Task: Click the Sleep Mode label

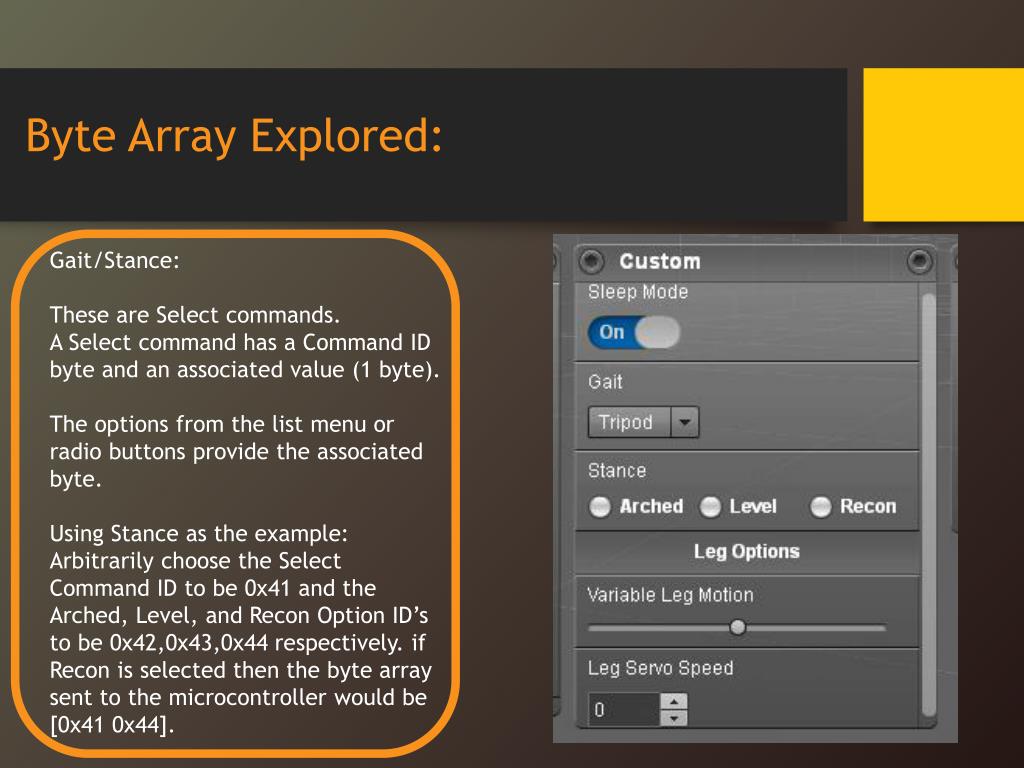Action: point(638,292)
